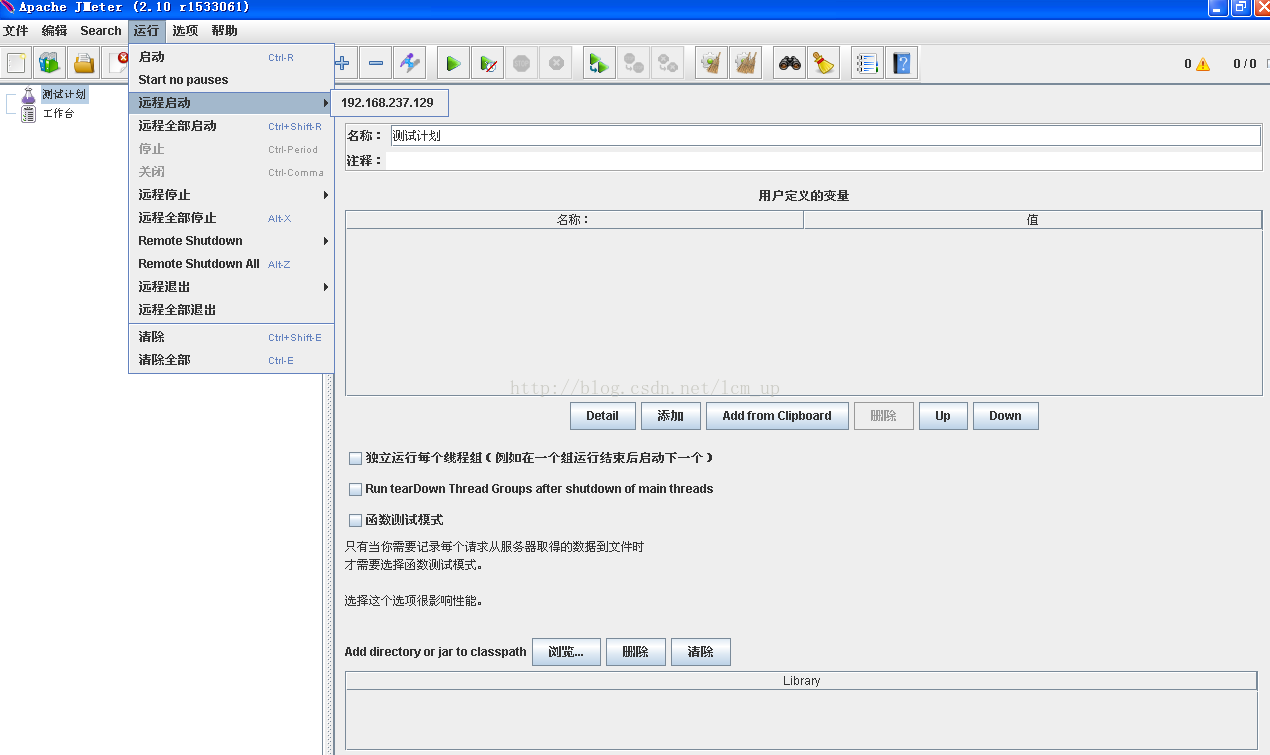Click 删除 button beside 浏览

tap(636, 652)
